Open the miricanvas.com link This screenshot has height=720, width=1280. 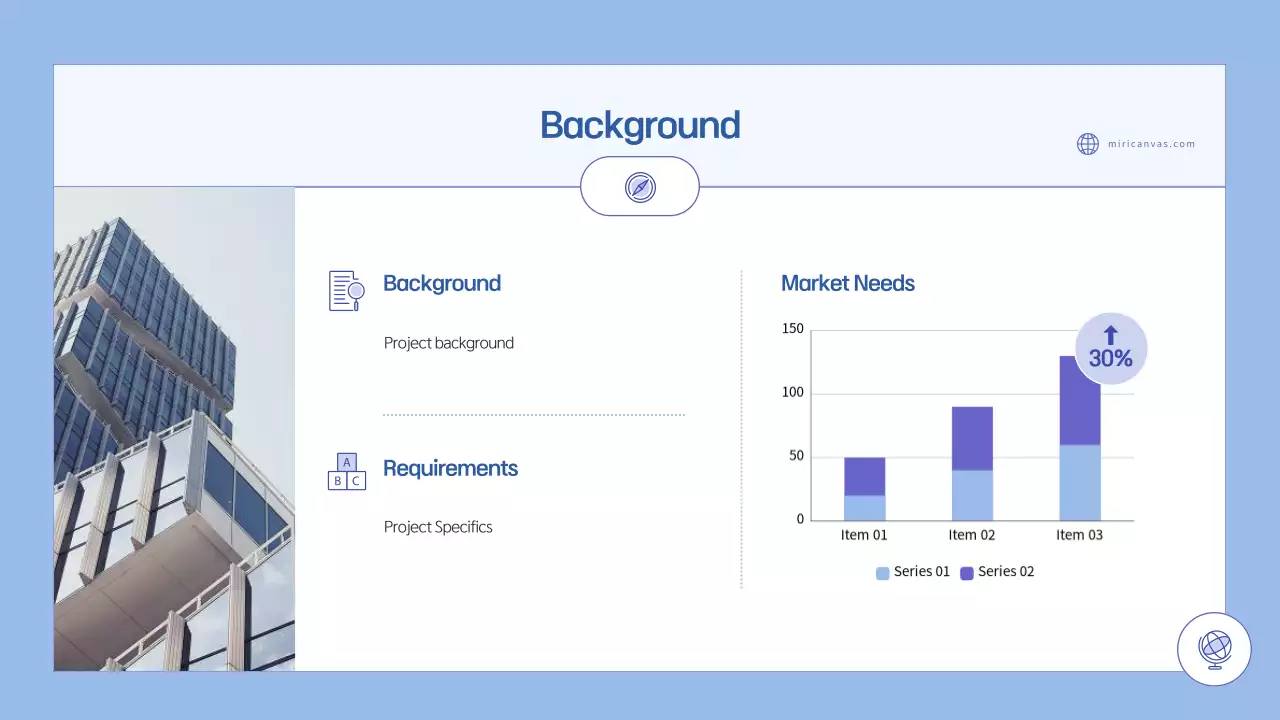coord(1151,144)
